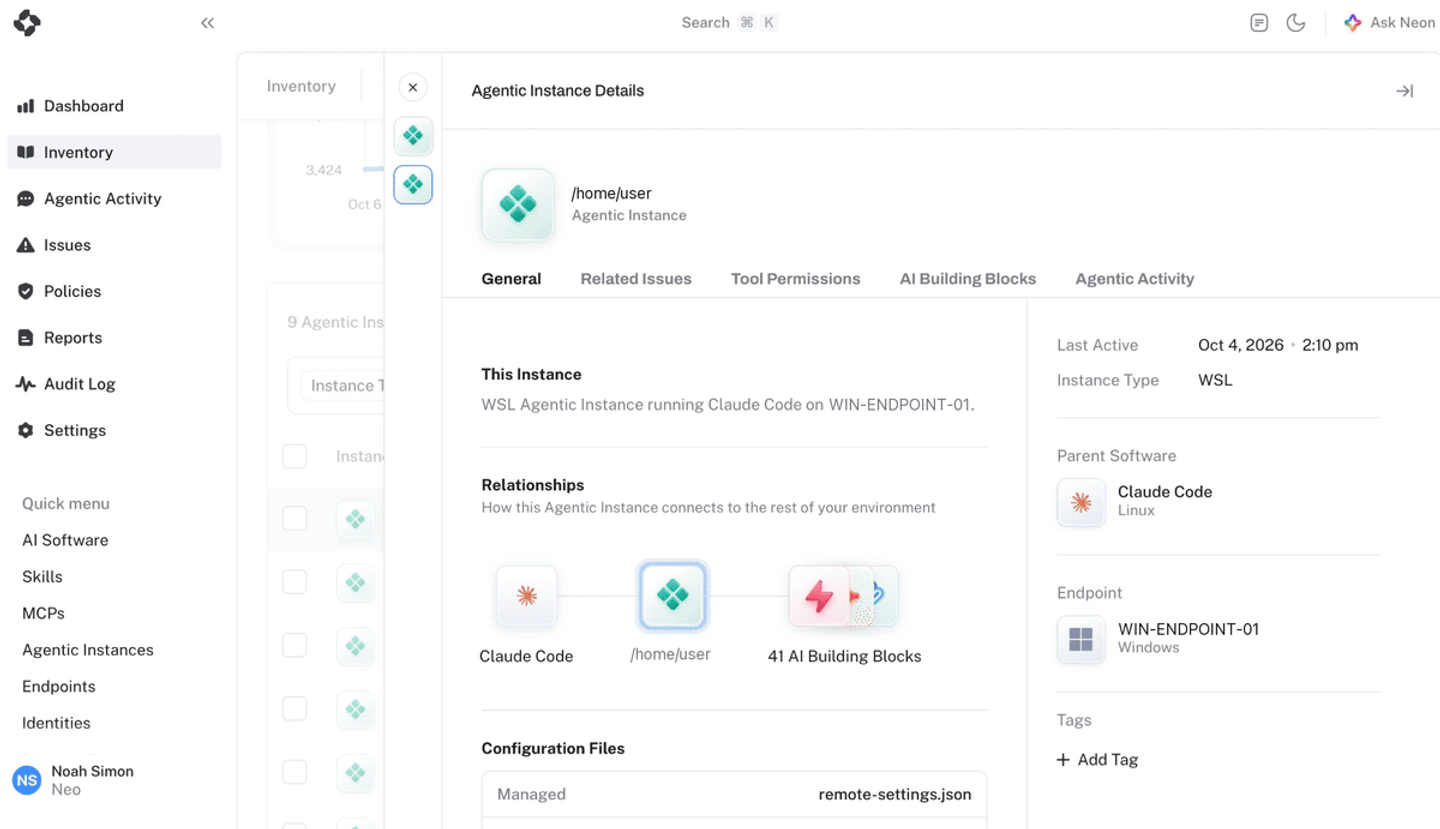Open Skills from the Quick menu
This screenshot has width=1440, height=829.
(42, 577)
